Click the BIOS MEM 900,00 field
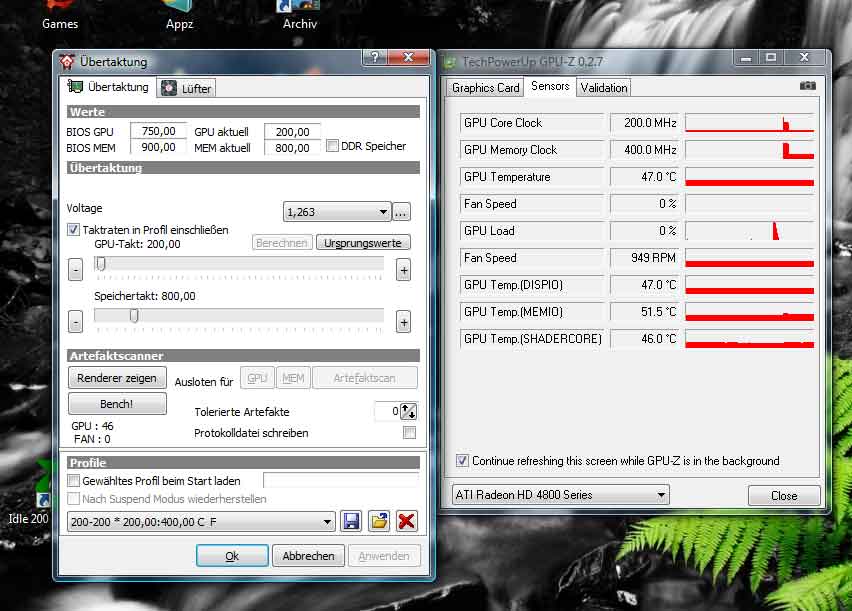Viewport: 852px width, 611px height. click(x=158, y=147)
